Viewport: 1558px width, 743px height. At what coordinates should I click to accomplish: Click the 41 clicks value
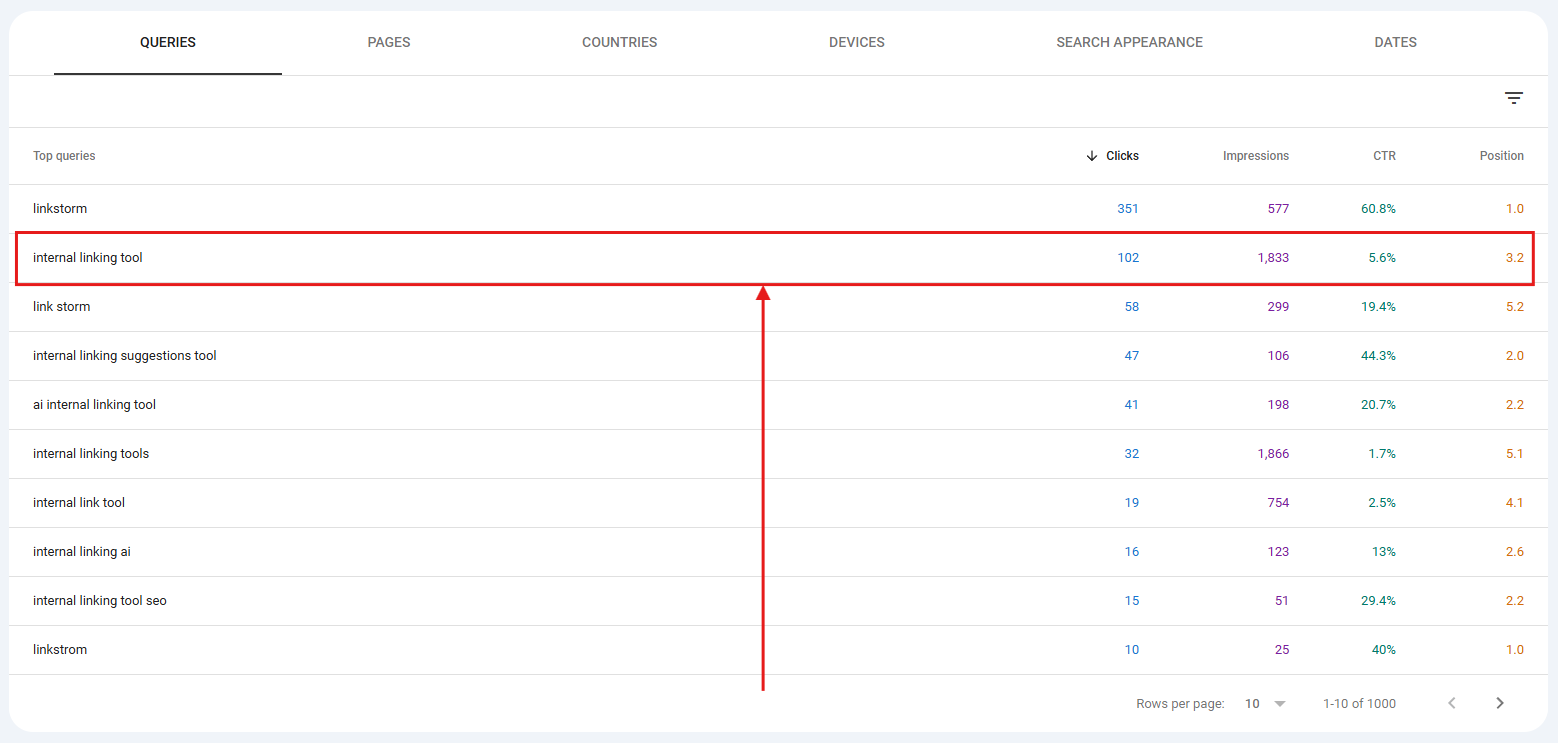click(x=1132, y=405)
